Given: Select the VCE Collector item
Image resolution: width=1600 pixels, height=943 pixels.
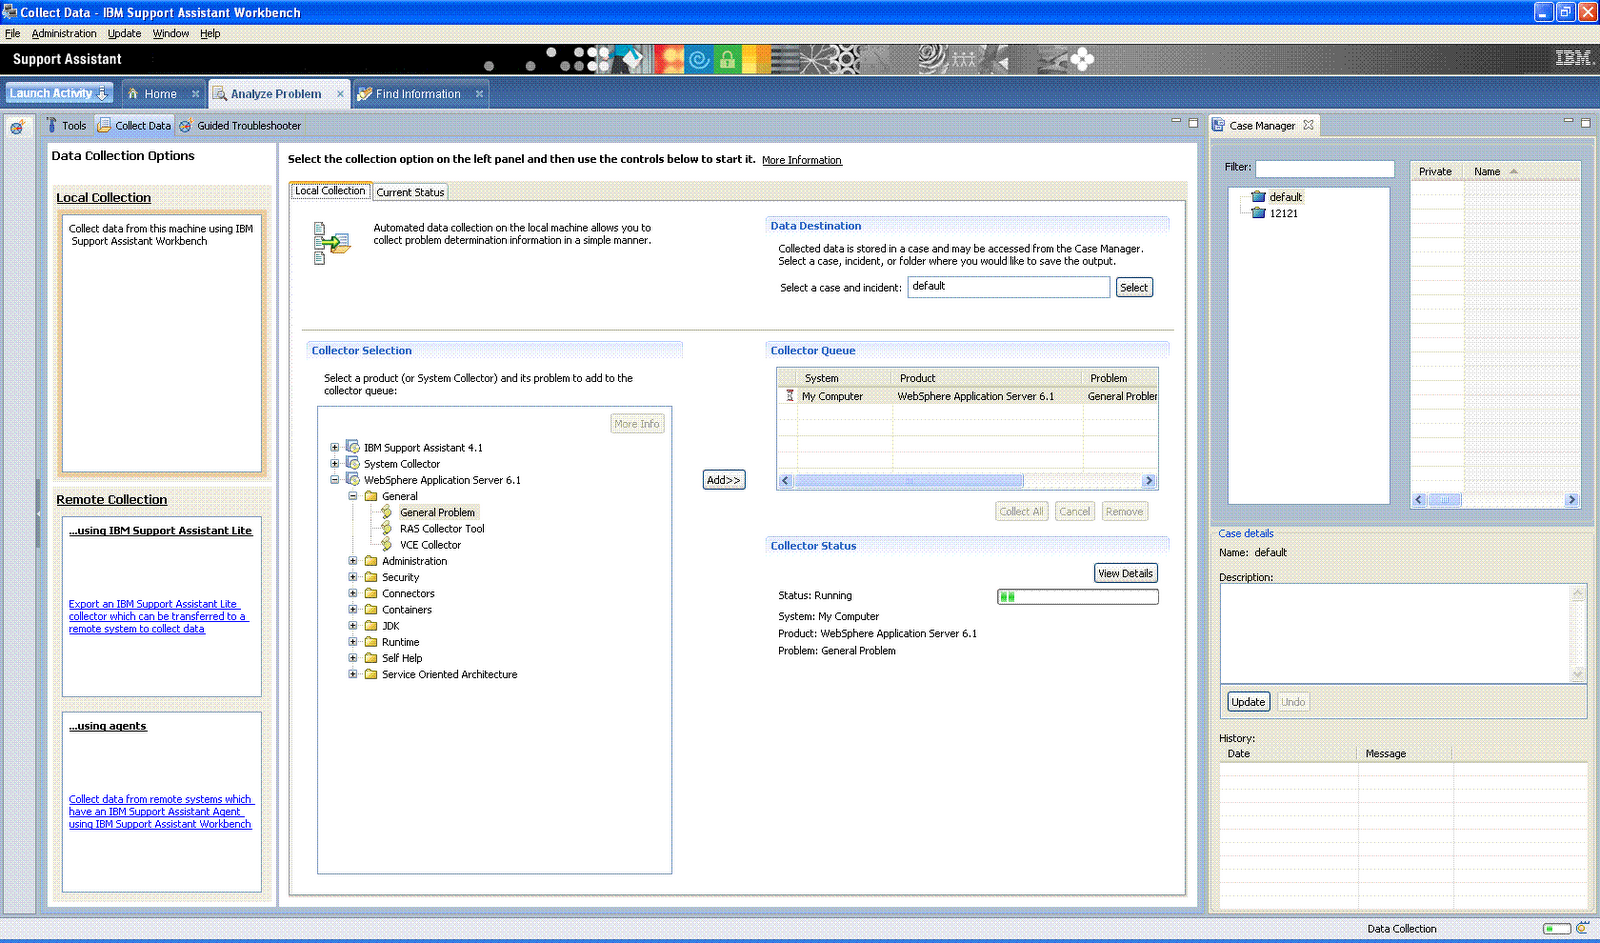Looking at the screenshot, I should 430,545.
